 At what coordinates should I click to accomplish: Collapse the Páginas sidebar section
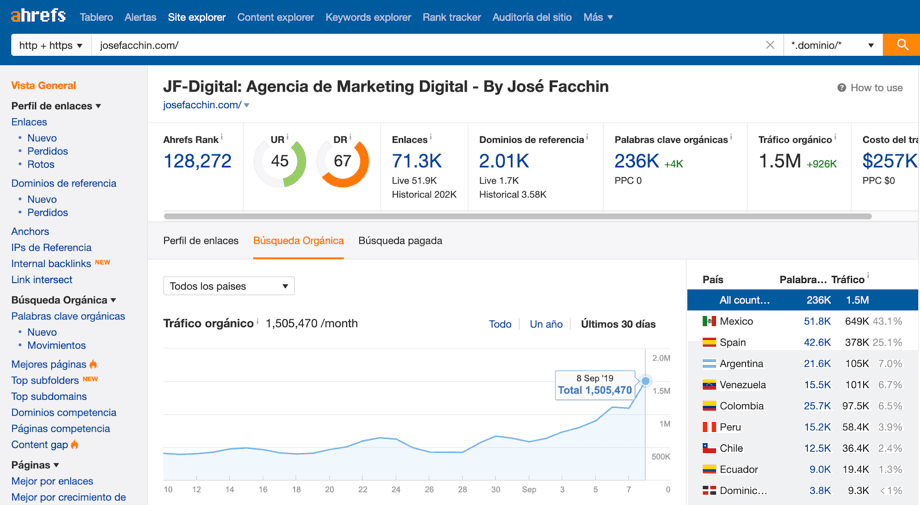point(35,465)
